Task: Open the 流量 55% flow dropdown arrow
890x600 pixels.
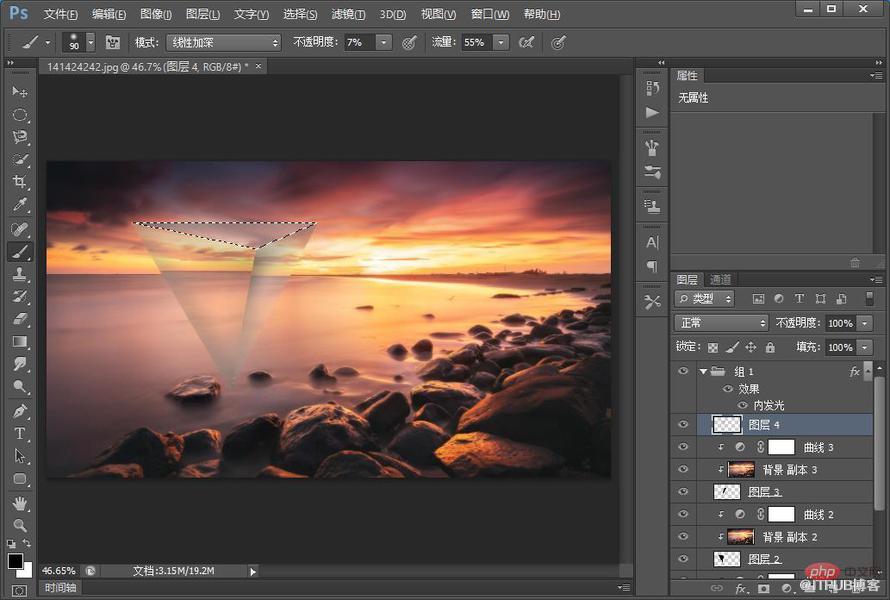Action: [x=501, y=43]
